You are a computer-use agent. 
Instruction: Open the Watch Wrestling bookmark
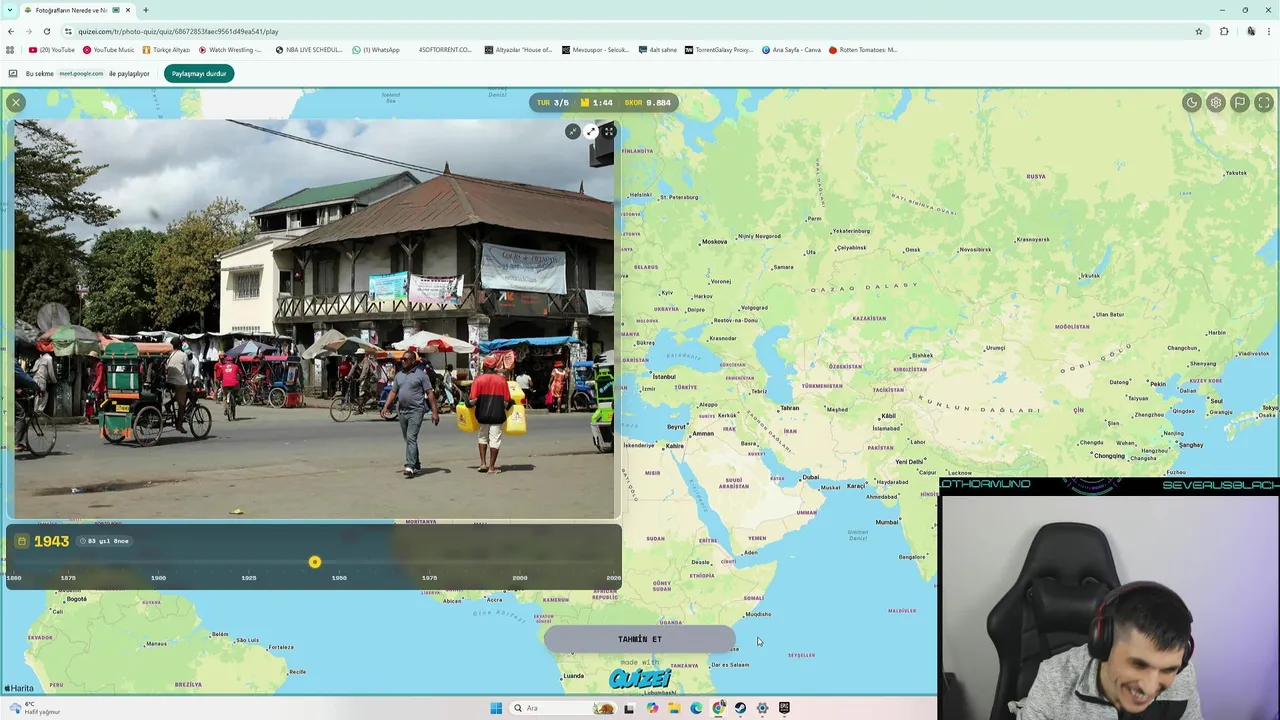point(230,49)
